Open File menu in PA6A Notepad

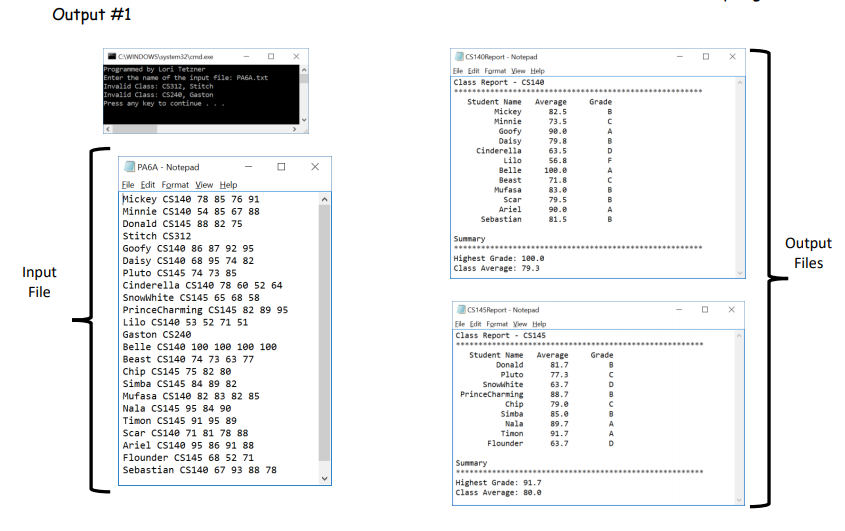coord(128,185)
